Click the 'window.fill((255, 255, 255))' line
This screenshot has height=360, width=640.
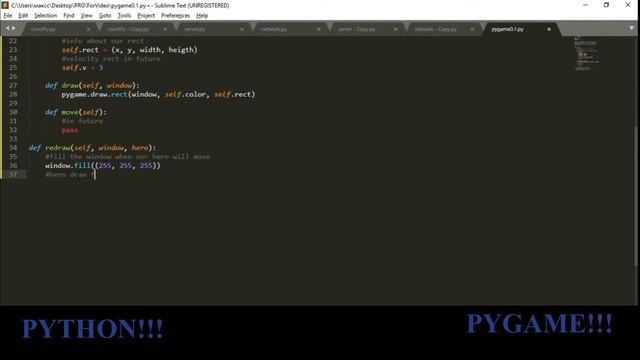coord(103,166)
